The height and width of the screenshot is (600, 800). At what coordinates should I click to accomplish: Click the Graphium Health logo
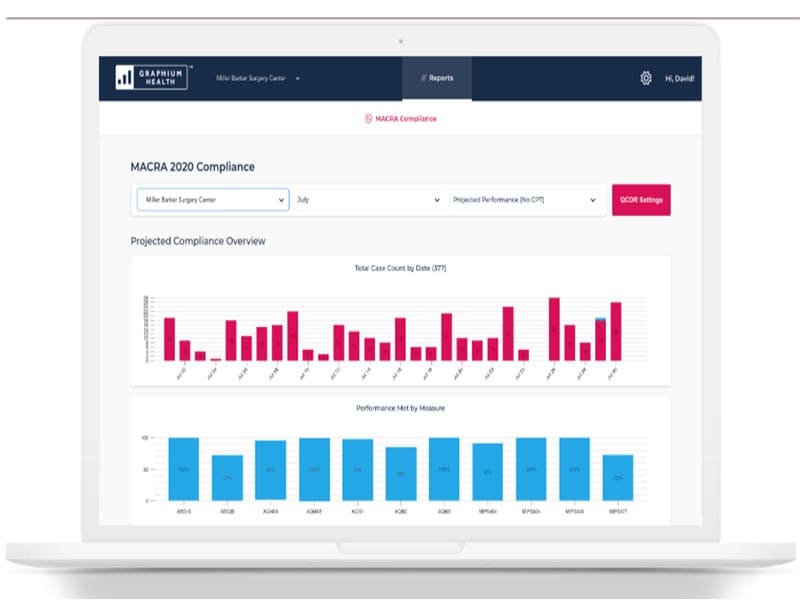tap(152, 78)
